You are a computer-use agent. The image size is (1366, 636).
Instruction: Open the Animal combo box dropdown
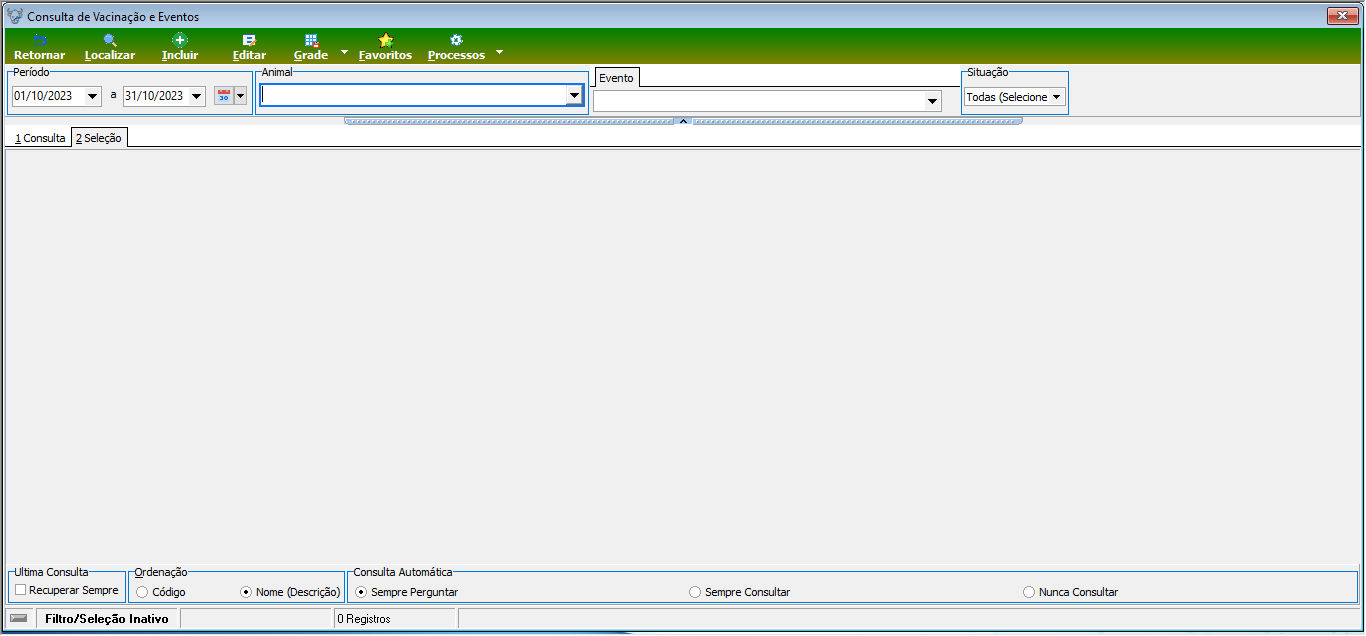click(x=574, y=96)
